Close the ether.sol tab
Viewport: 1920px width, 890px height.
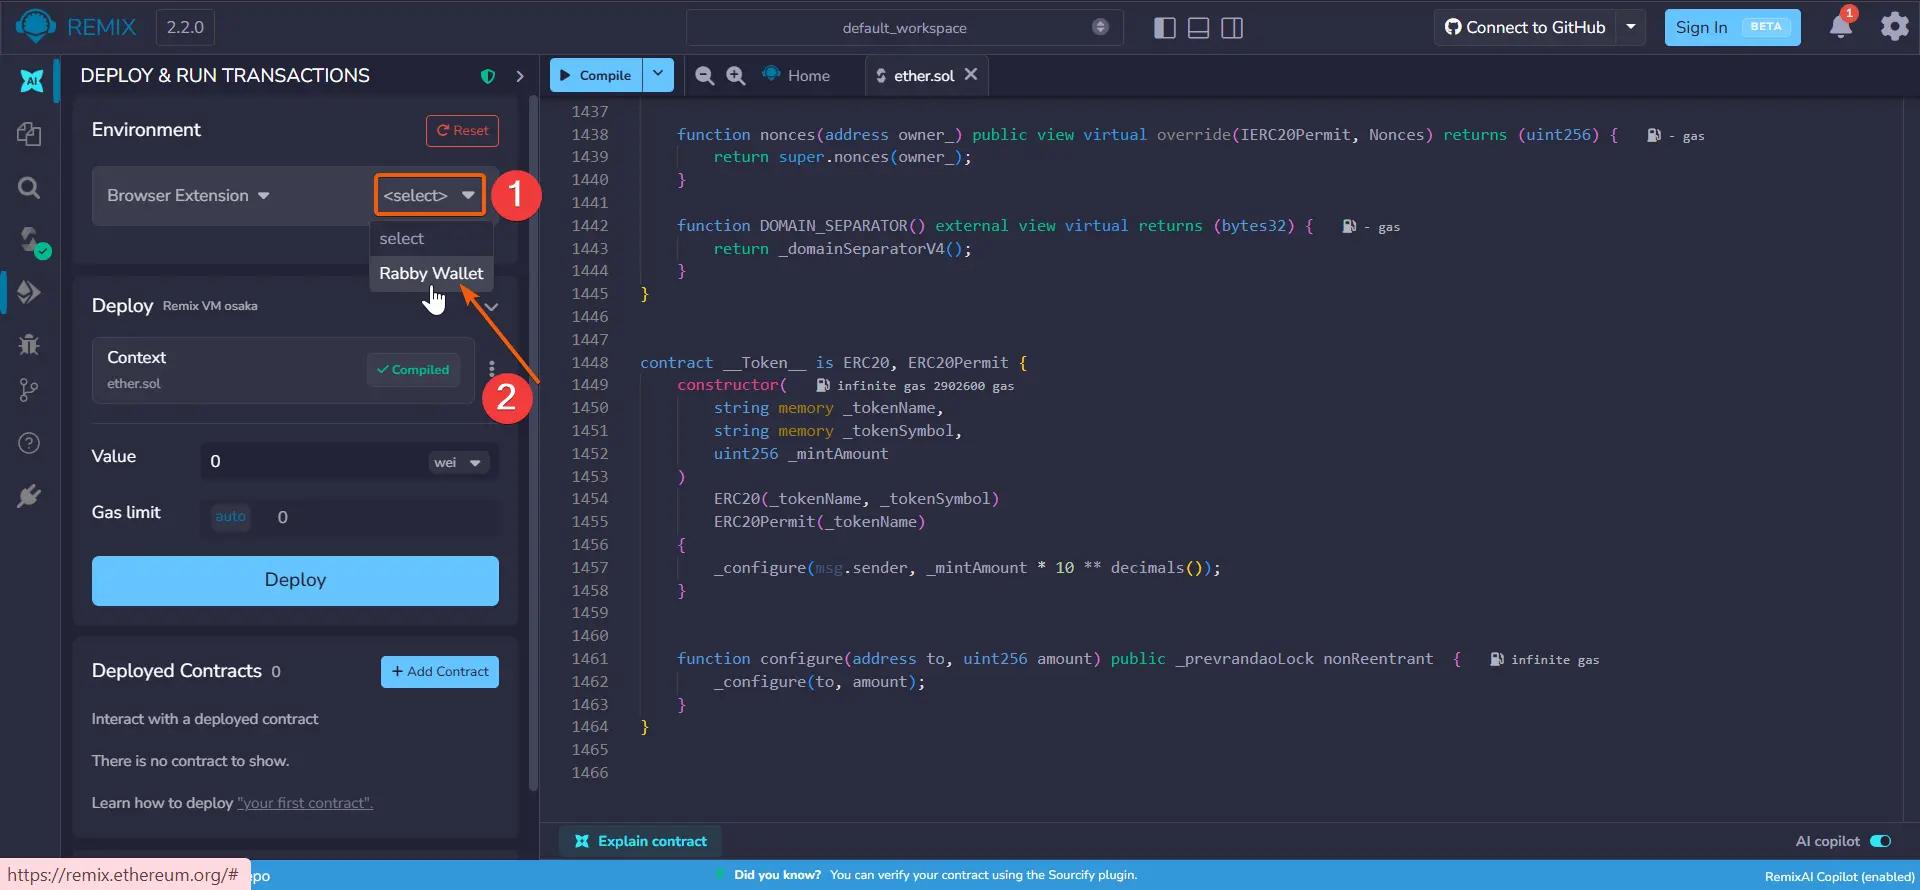[971, 75]
